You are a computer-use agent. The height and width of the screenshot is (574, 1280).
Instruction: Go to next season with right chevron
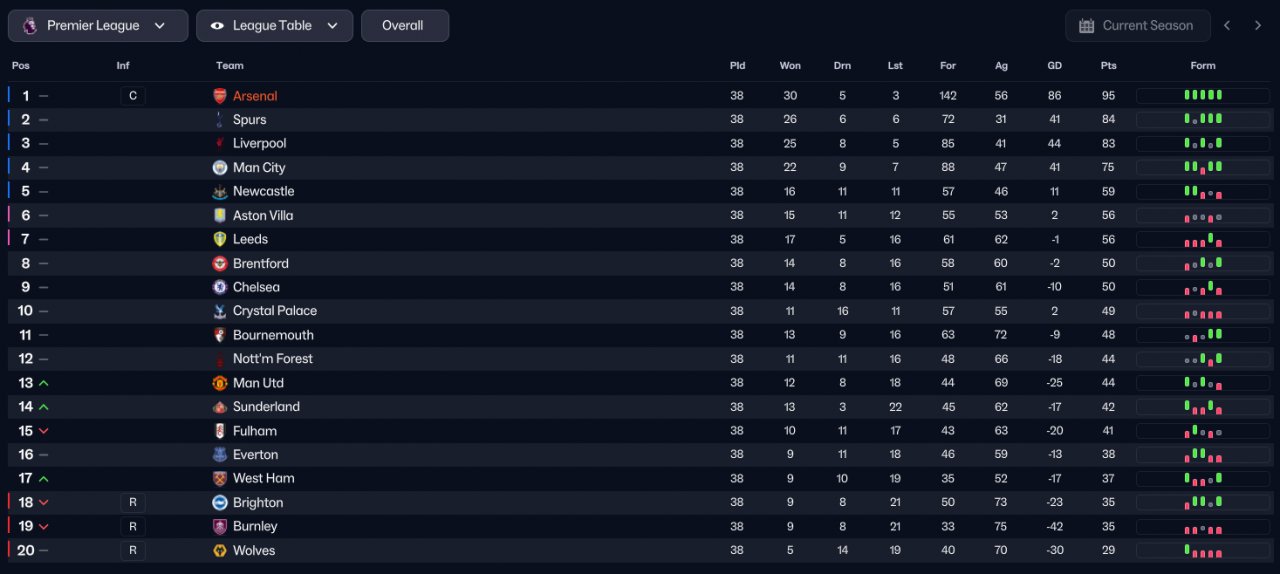(x=1258, y=26)
